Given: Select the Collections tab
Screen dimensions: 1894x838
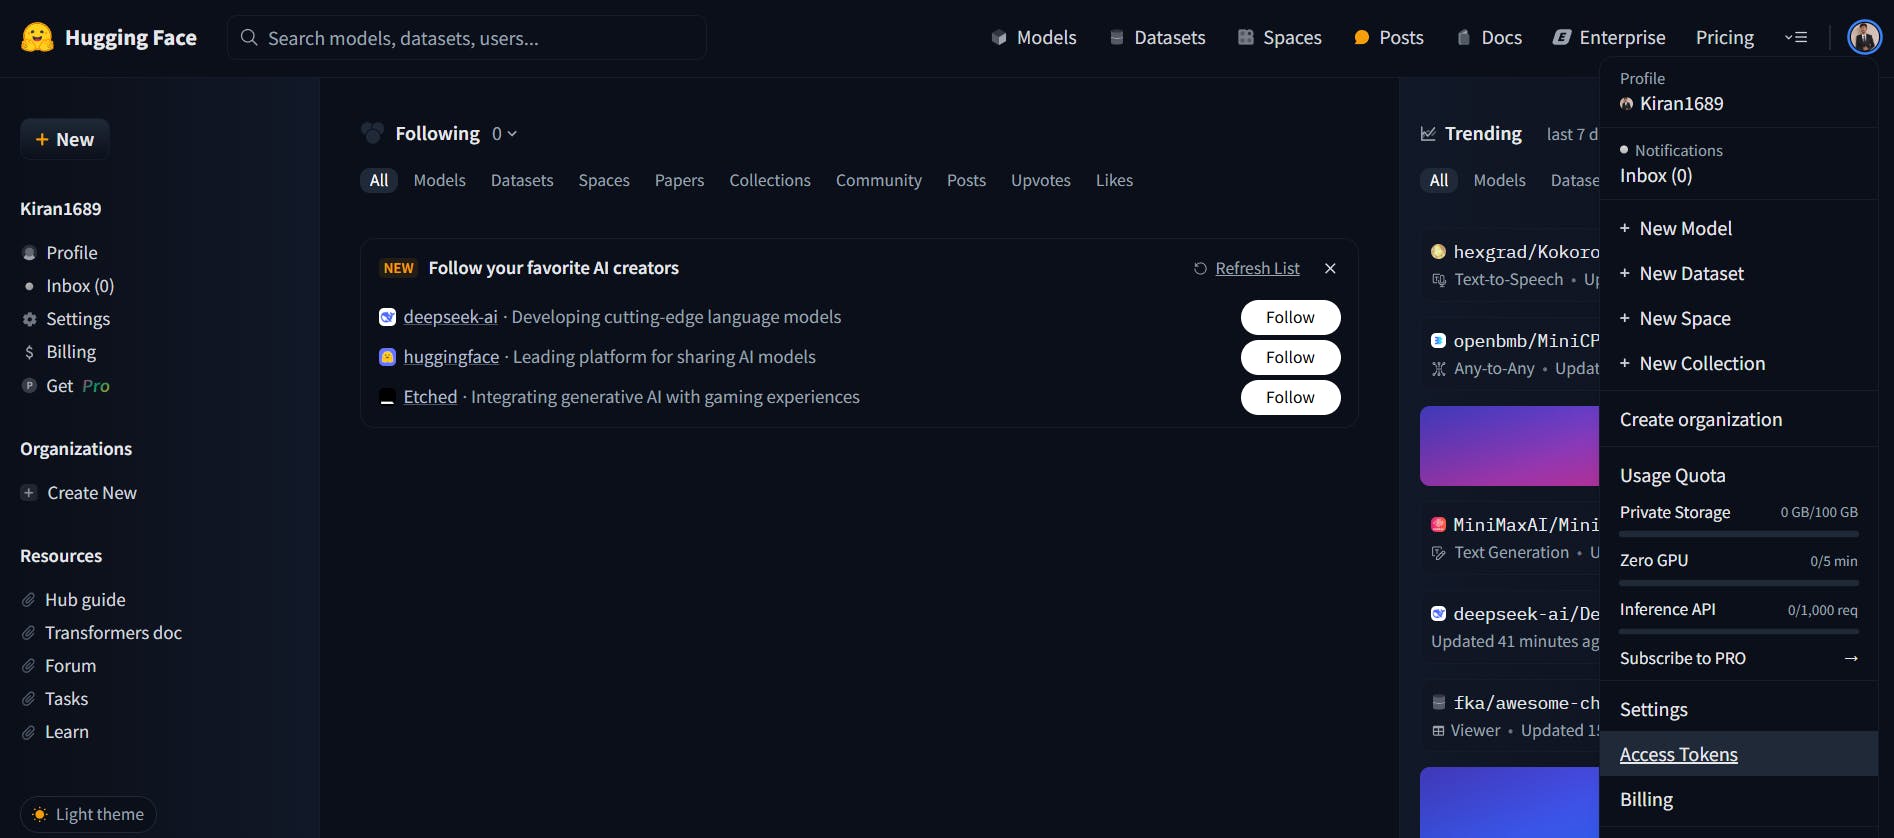Looking at the screenshot, I should click(770, 181).
